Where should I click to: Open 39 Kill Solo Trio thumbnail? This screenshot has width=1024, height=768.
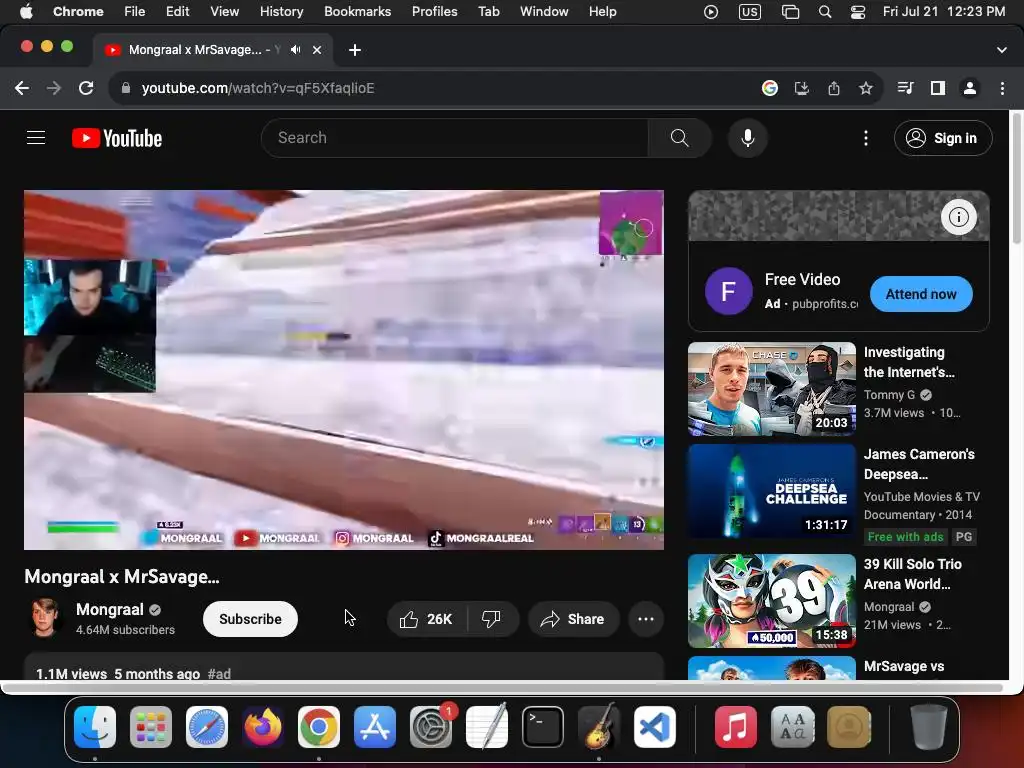pyautogui.click(x=772, y=601)
